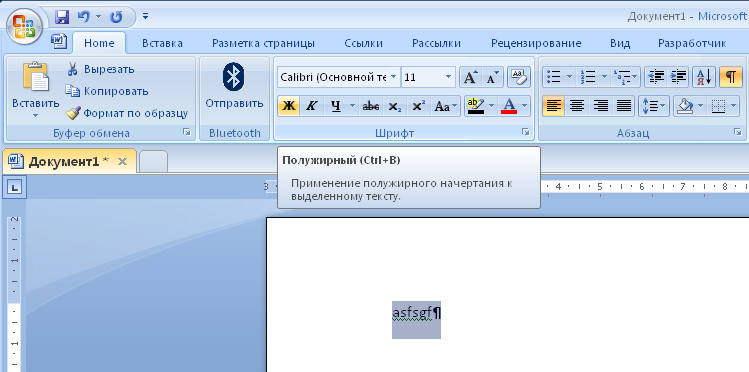Close the Документ1 tab

pyautogui.click(x=122, y=161)
